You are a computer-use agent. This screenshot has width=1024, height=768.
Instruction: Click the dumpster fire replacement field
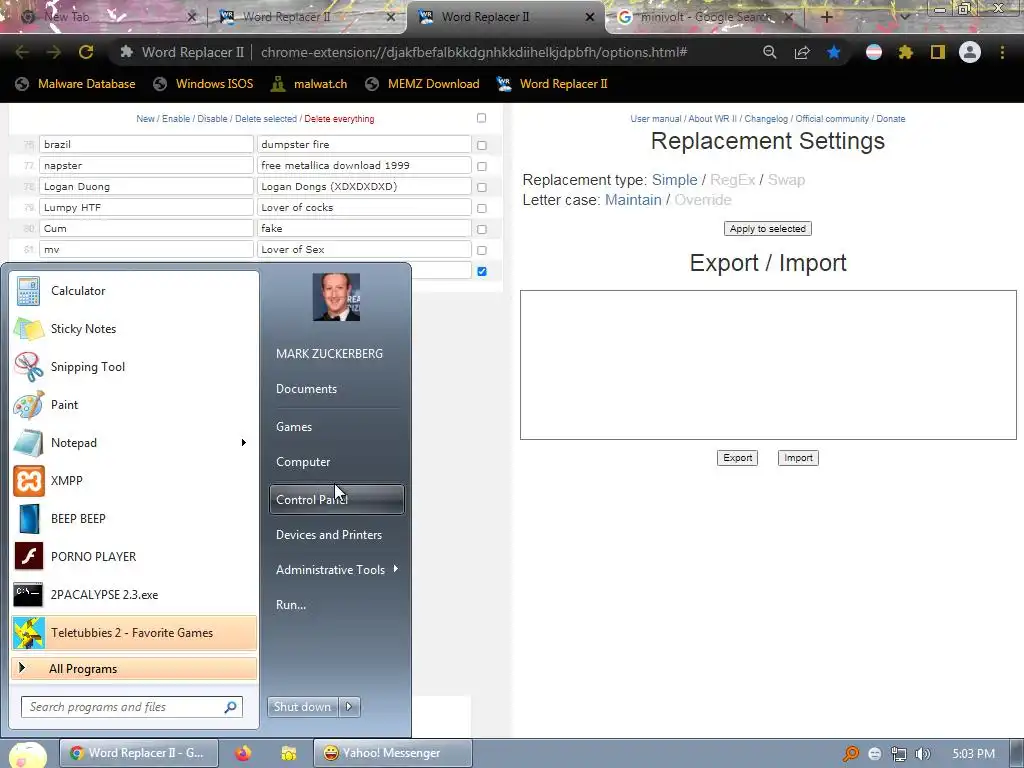tap(364, 144)
